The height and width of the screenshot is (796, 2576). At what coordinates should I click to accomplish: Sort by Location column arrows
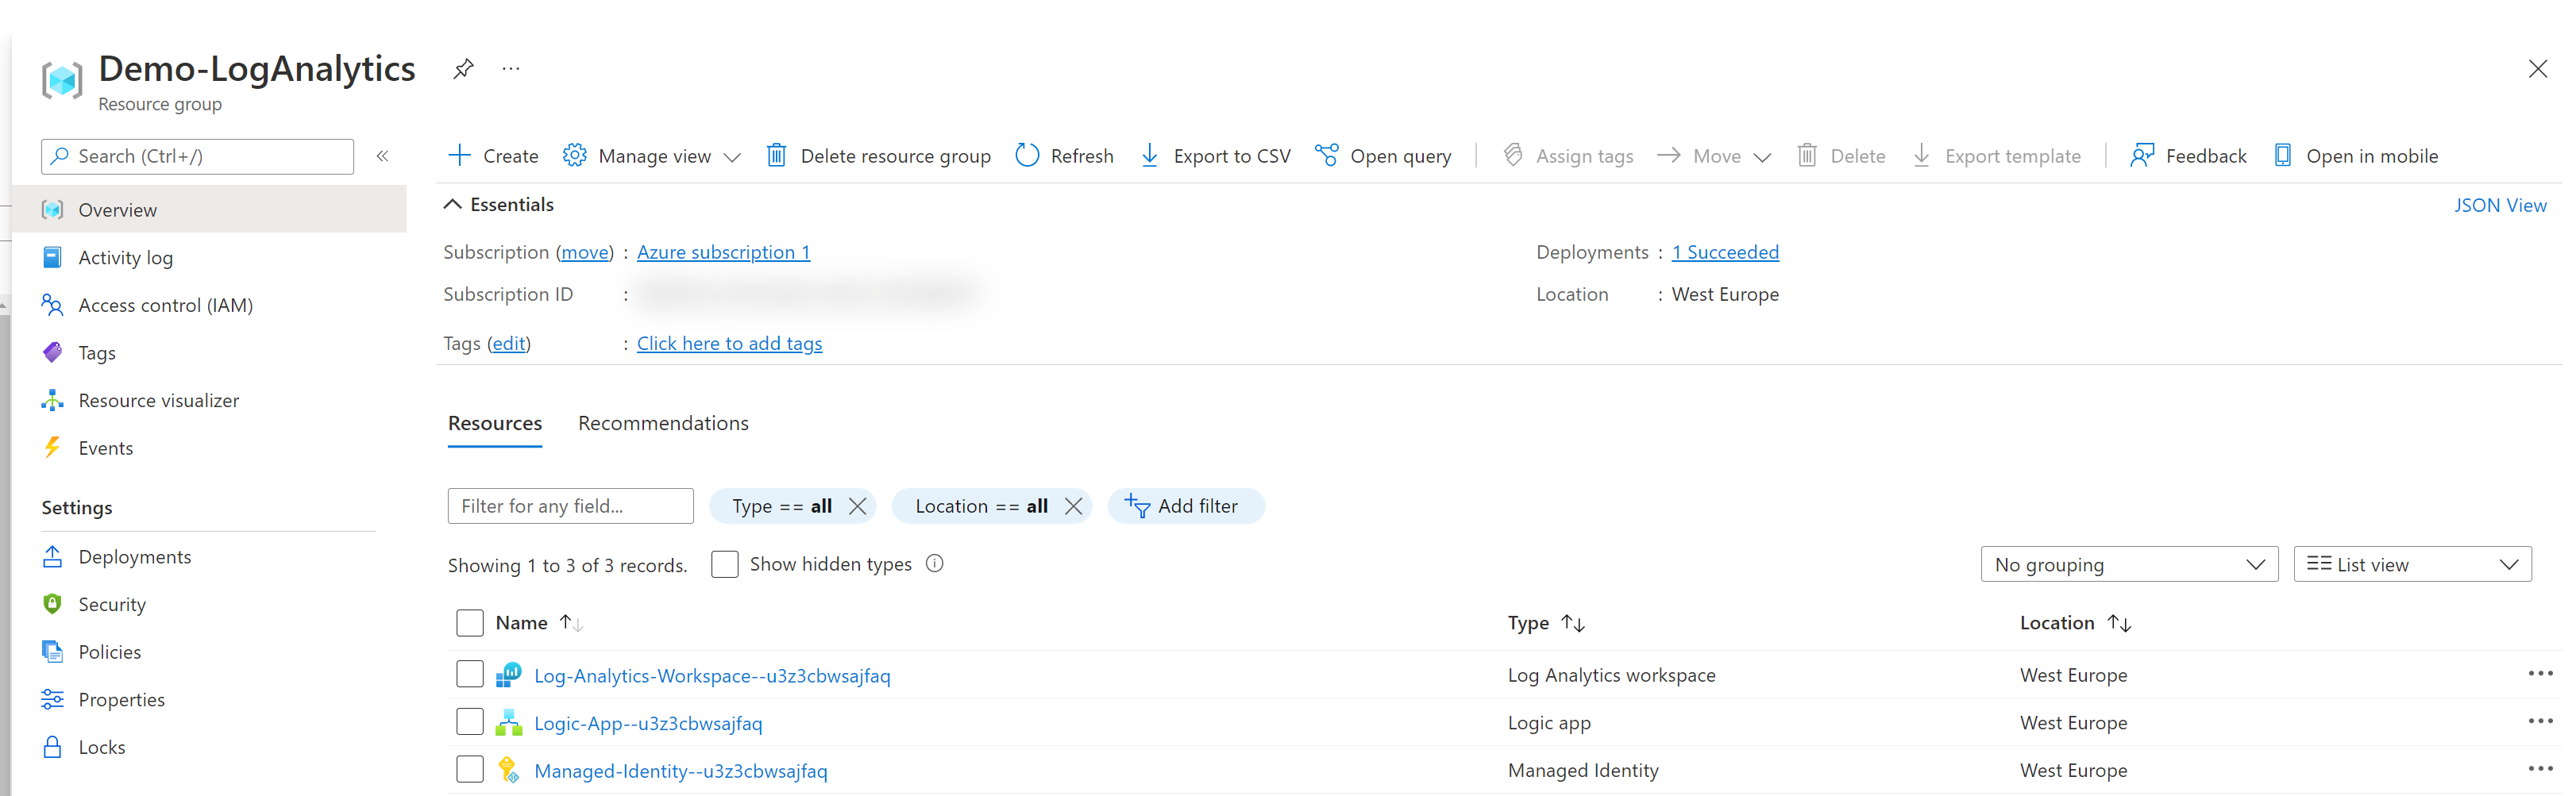pos(2119,623)
